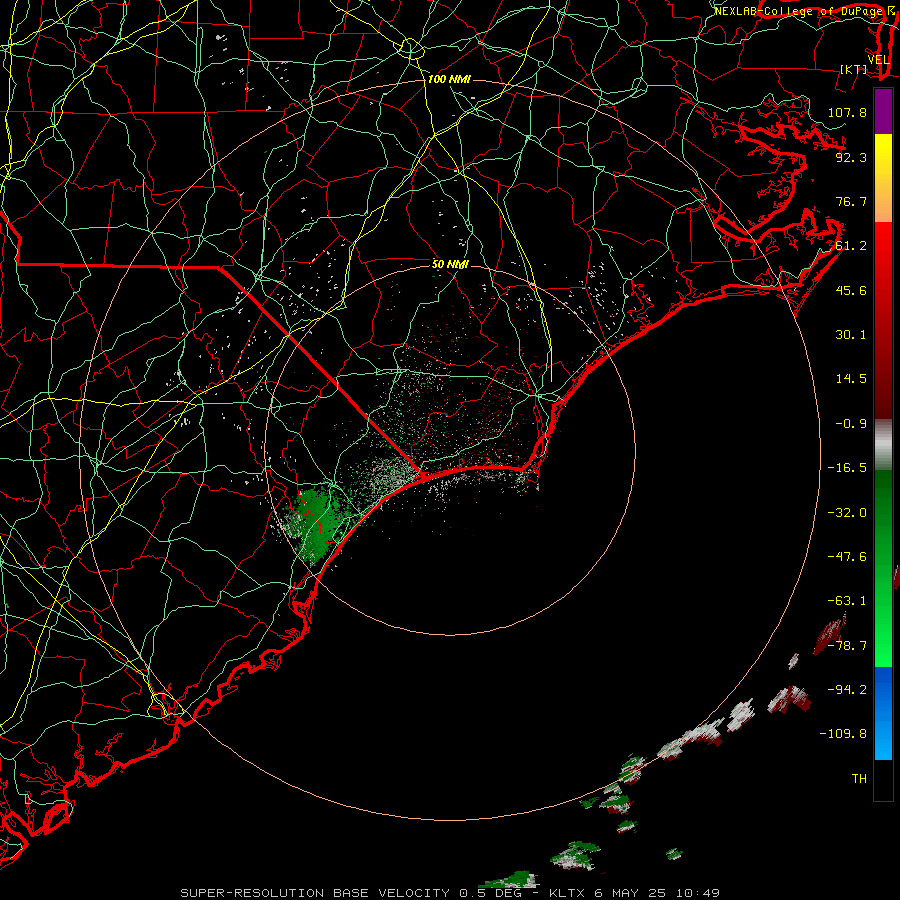Image resolution: width=900 pixels, height=900 pixels.
Task: Select the -16.5 scale value
Action: click(x=847, y=468)
